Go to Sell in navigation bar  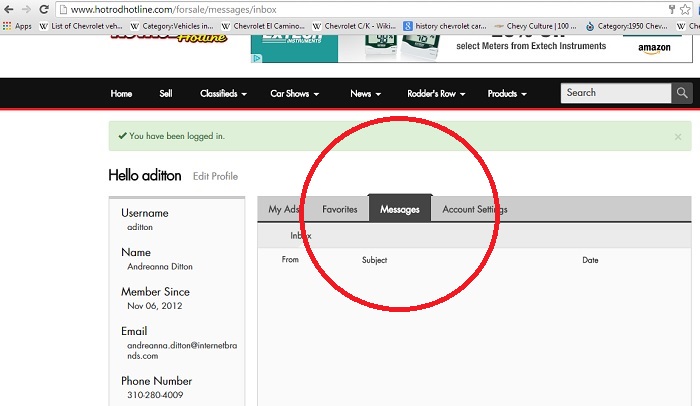(166, 94)
